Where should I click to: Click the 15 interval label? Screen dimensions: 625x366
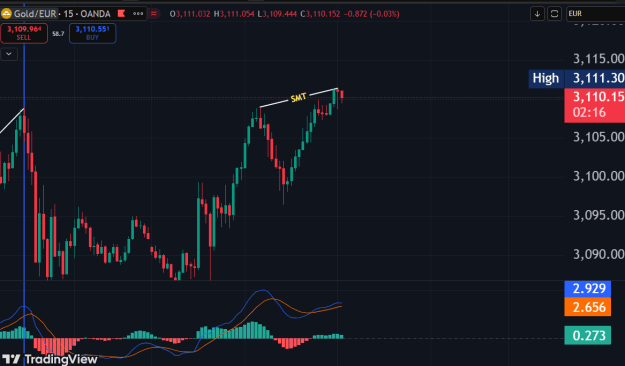tap(68, 14)
